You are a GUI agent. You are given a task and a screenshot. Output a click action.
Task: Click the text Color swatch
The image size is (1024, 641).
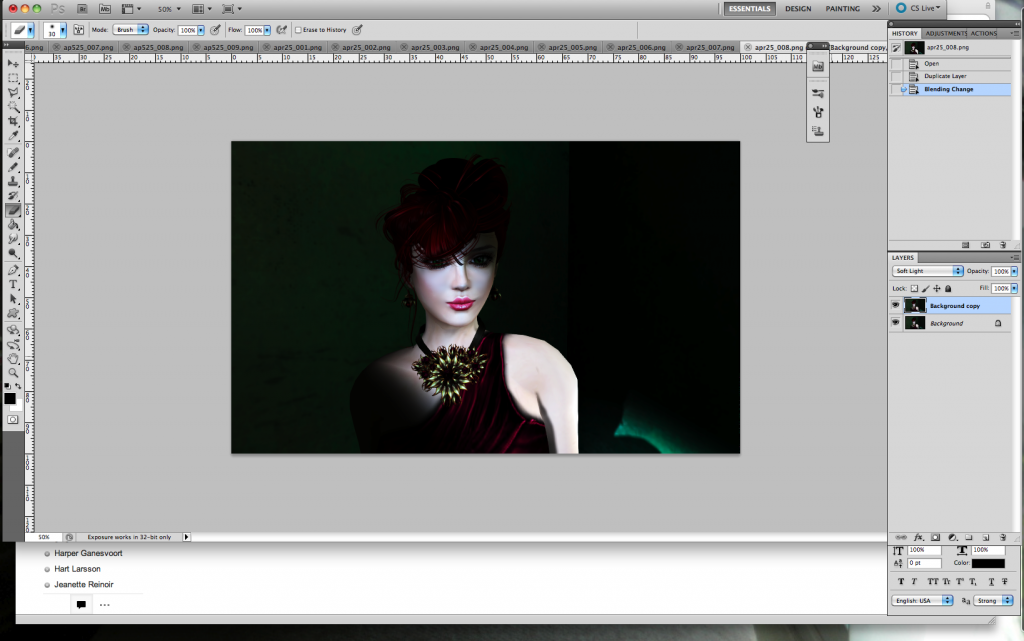coord(988,564)
